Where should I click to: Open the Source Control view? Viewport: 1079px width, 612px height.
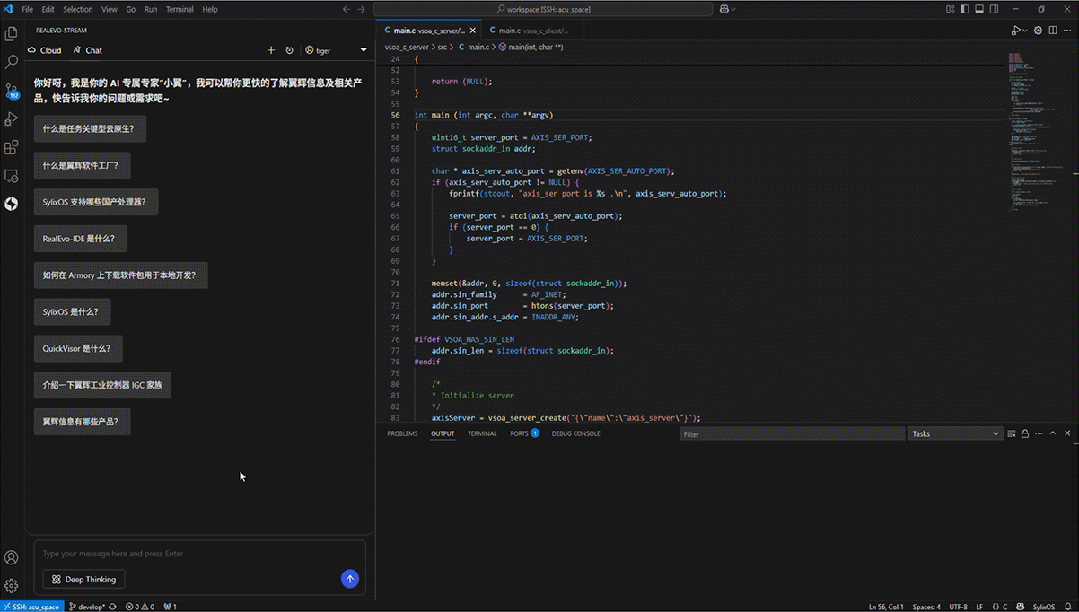click(x=11, y=91)
